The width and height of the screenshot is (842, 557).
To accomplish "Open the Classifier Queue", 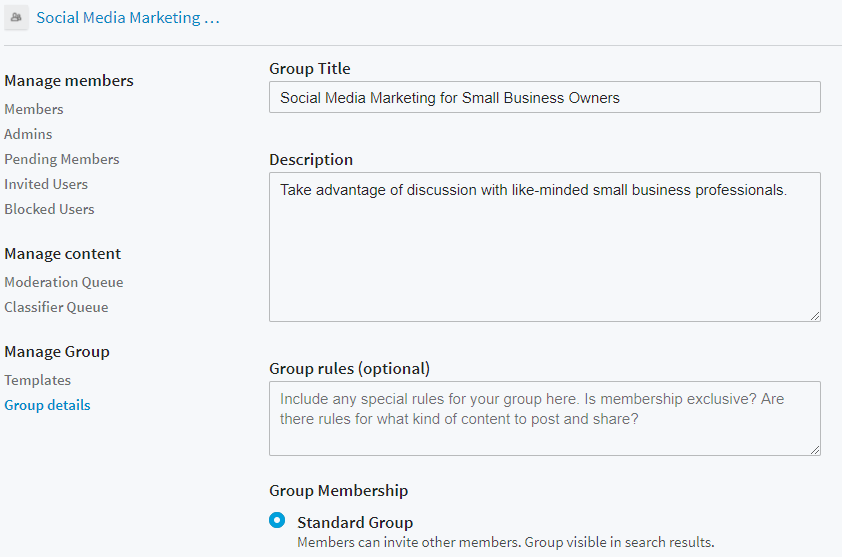I will [x=56, y=307].
